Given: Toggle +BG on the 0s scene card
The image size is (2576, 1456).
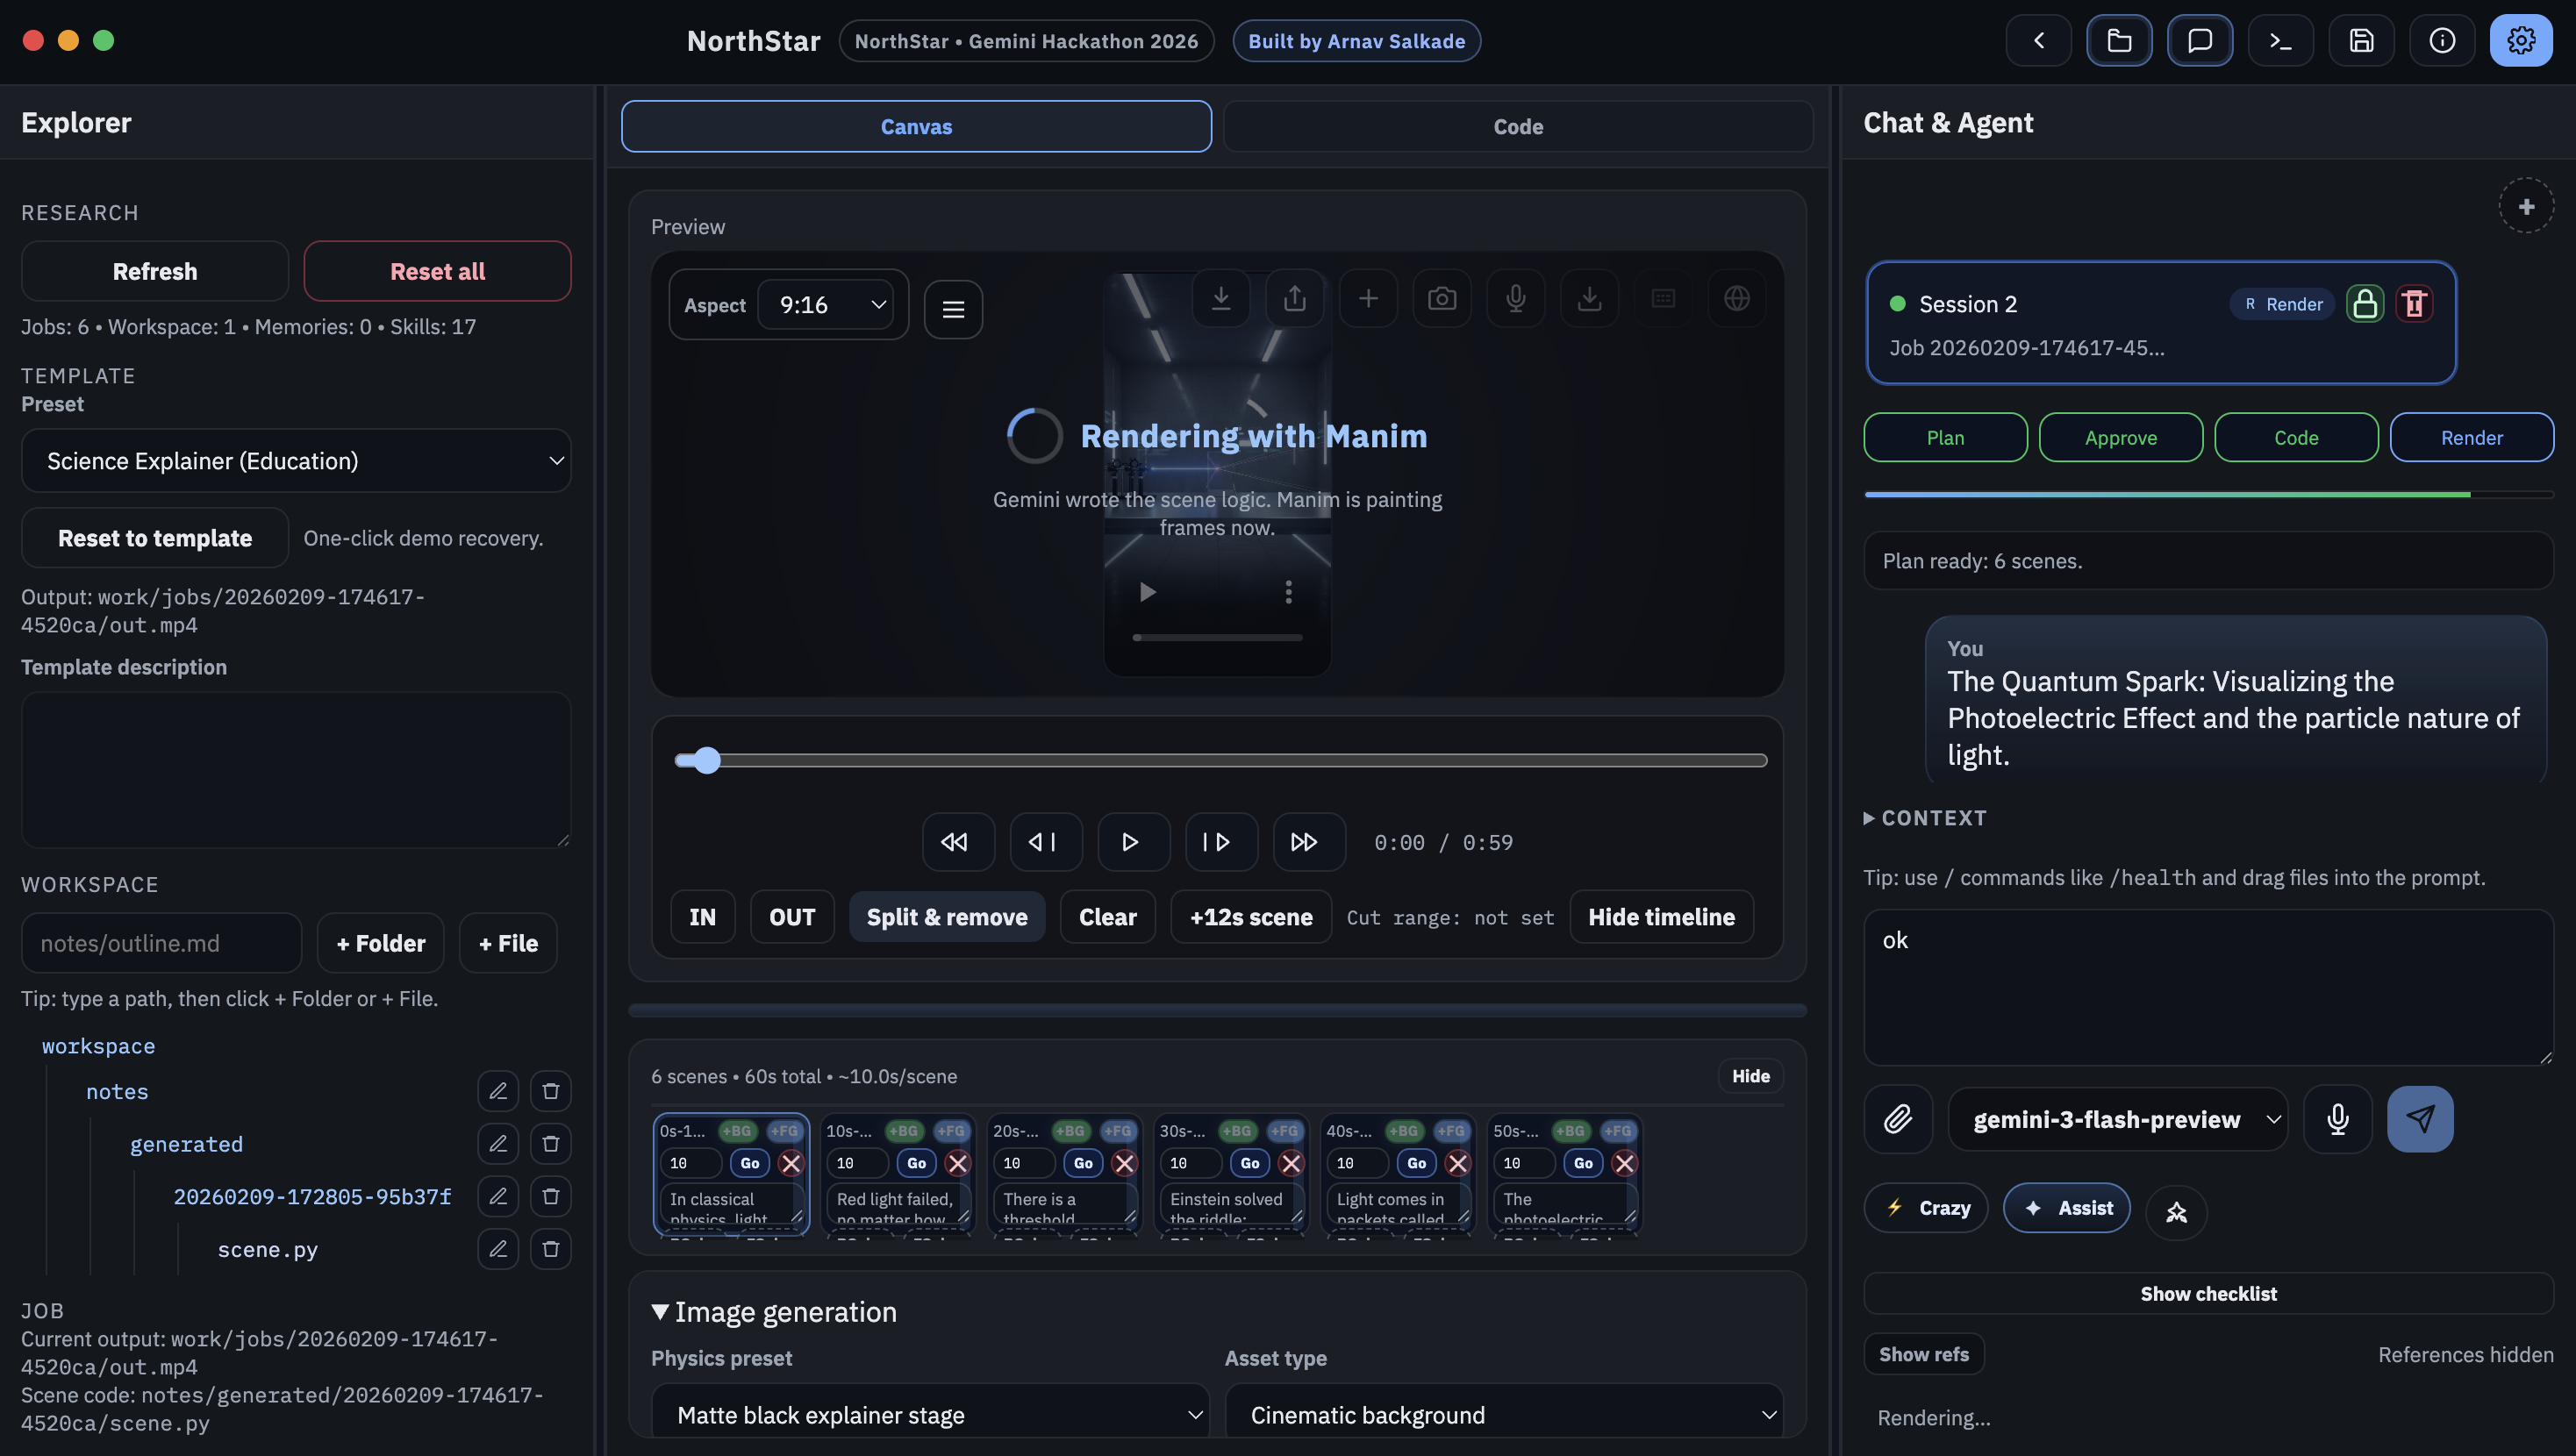Looking at the screenshot, I should 737,1131.
